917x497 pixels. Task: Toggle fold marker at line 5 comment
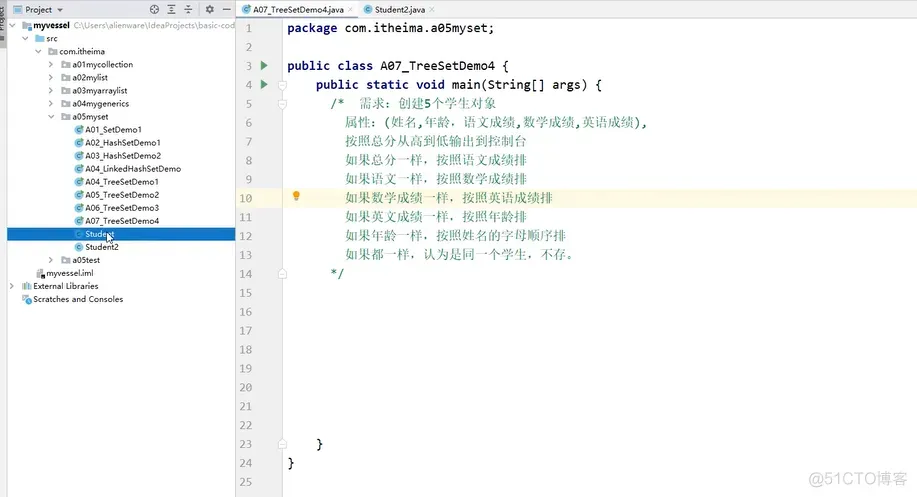point(282,104)
